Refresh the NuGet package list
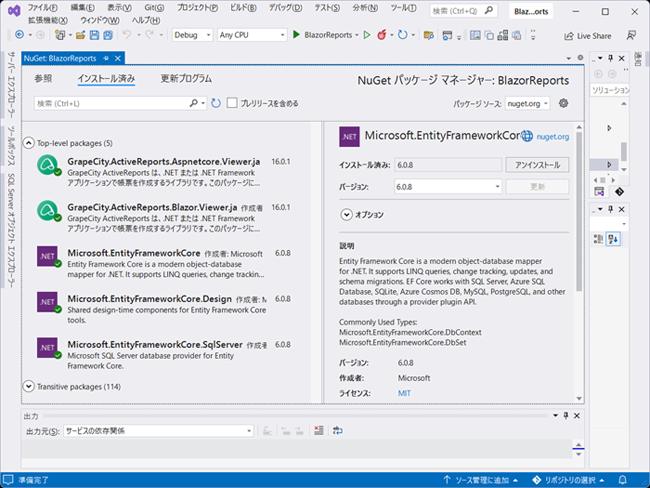This screenshot has height=488, width=650. (216, 103)
